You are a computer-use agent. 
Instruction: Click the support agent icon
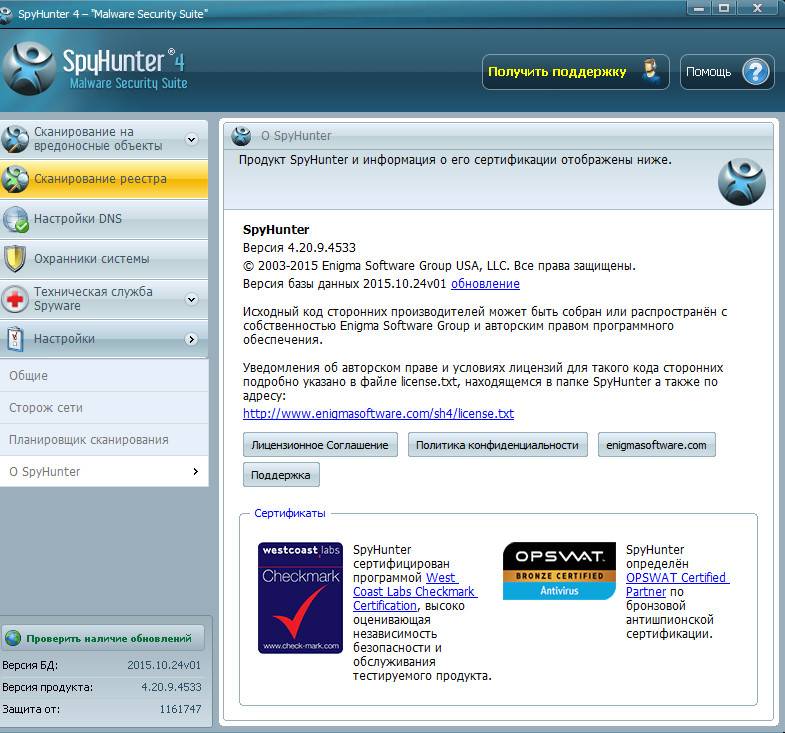[x=651, y=72]
